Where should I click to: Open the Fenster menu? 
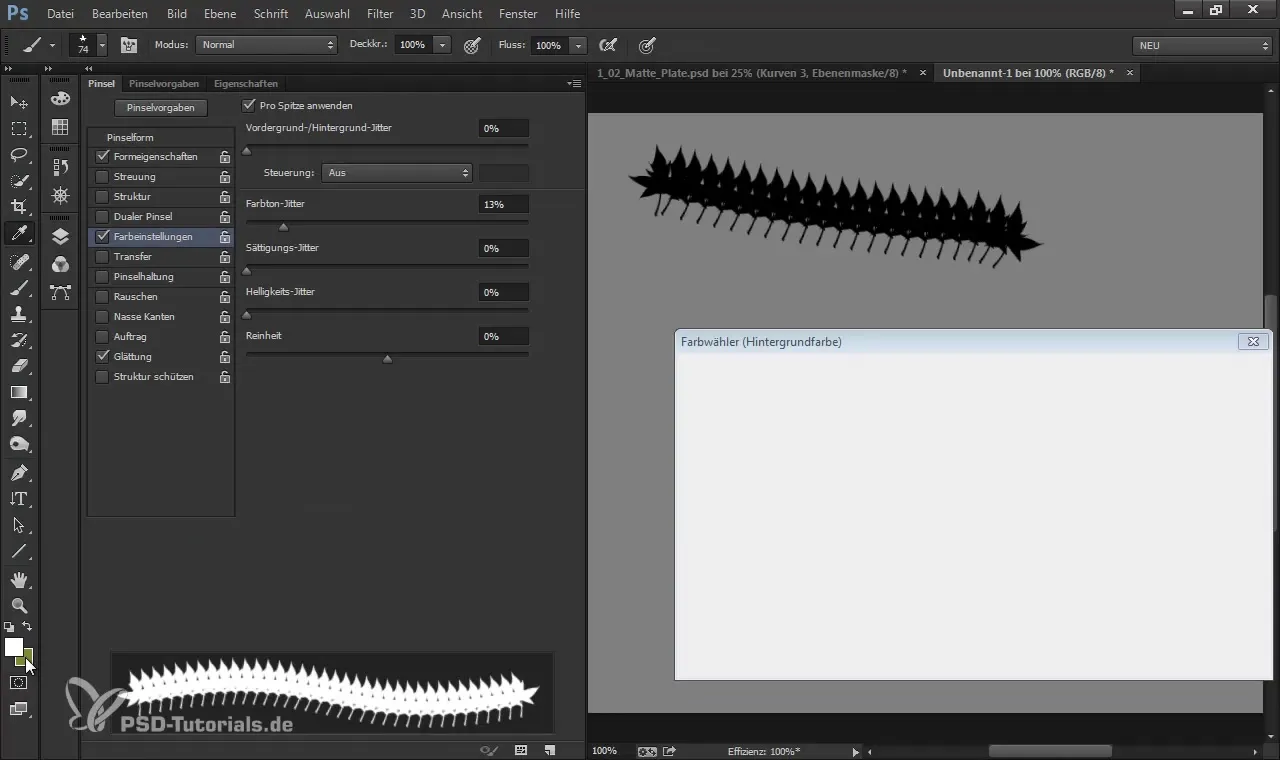(519, 14)
